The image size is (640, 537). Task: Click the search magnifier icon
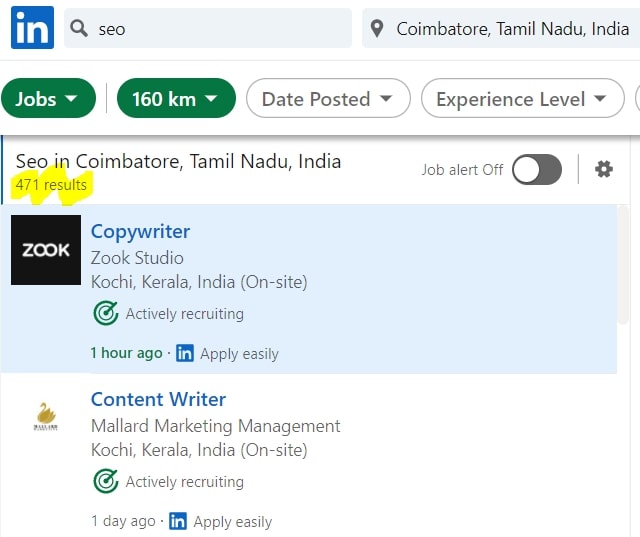point(82,29)
